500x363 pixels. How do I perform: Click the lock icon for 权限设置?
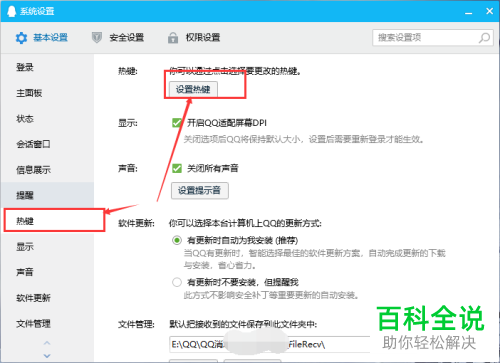pos(173,38)
